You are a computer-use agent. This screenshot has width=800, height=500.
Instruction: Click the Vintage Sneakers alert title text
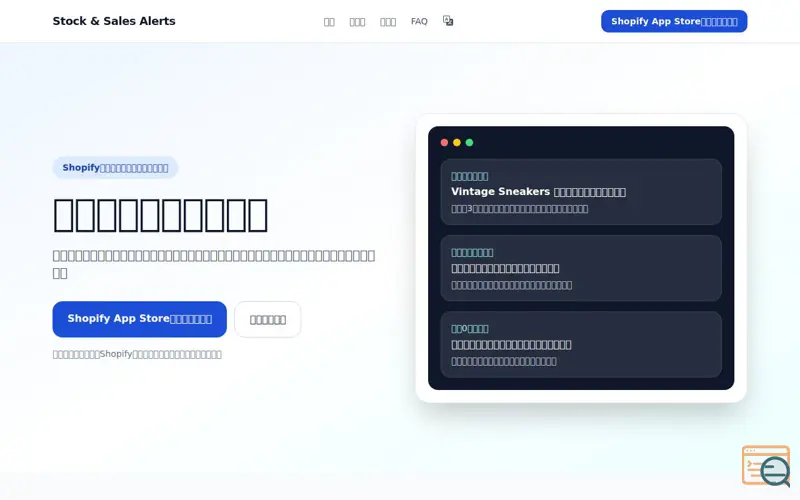(538, 192)
